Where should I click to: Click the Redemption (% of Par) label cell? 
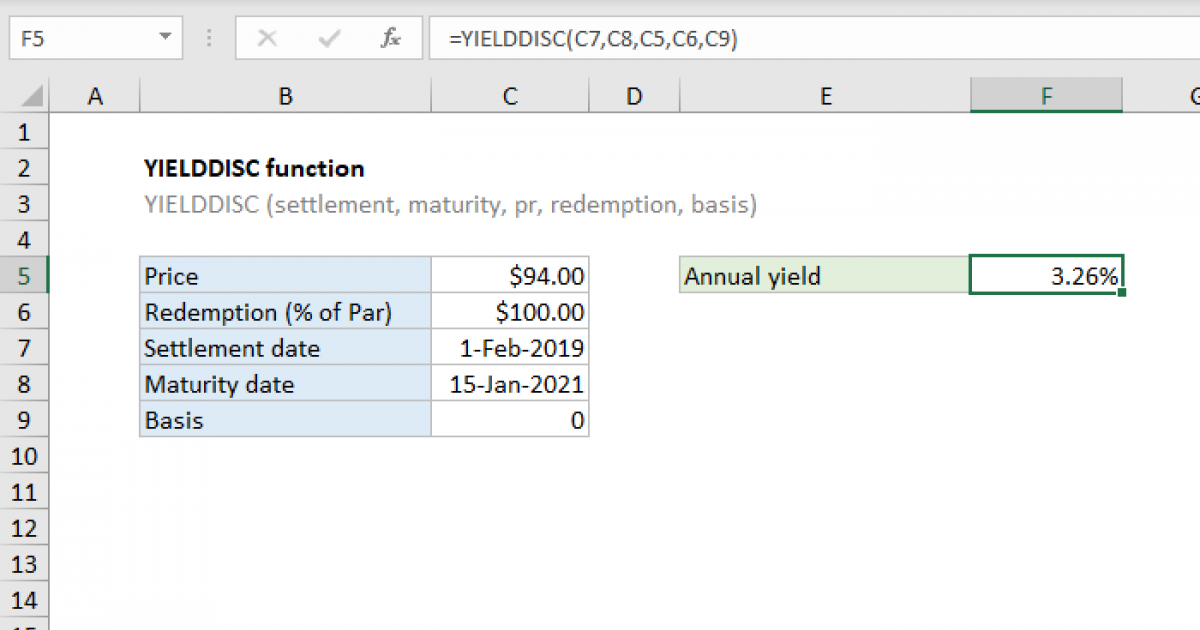pos(285,311)
